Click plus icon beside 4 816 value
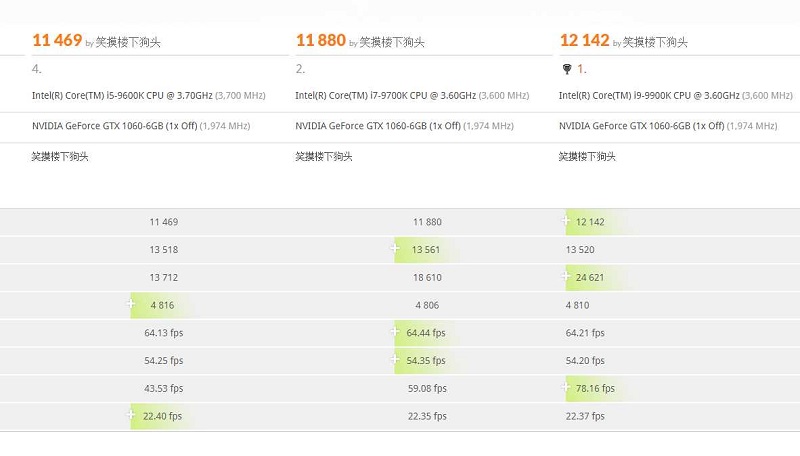Viewport: 800px width, 456px height. [x=131, y=303]
